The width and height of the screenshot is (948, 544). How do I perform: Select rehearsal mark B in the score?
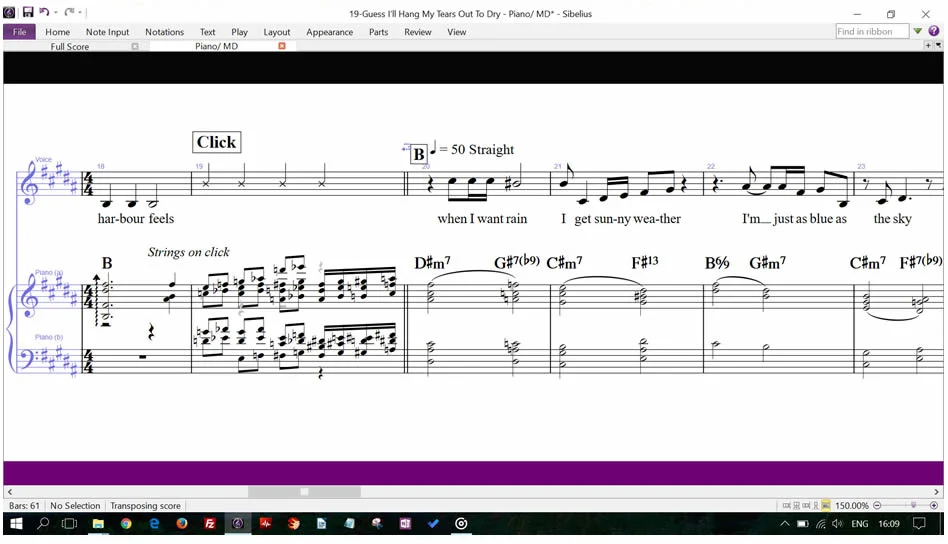(x=418, y=155)
